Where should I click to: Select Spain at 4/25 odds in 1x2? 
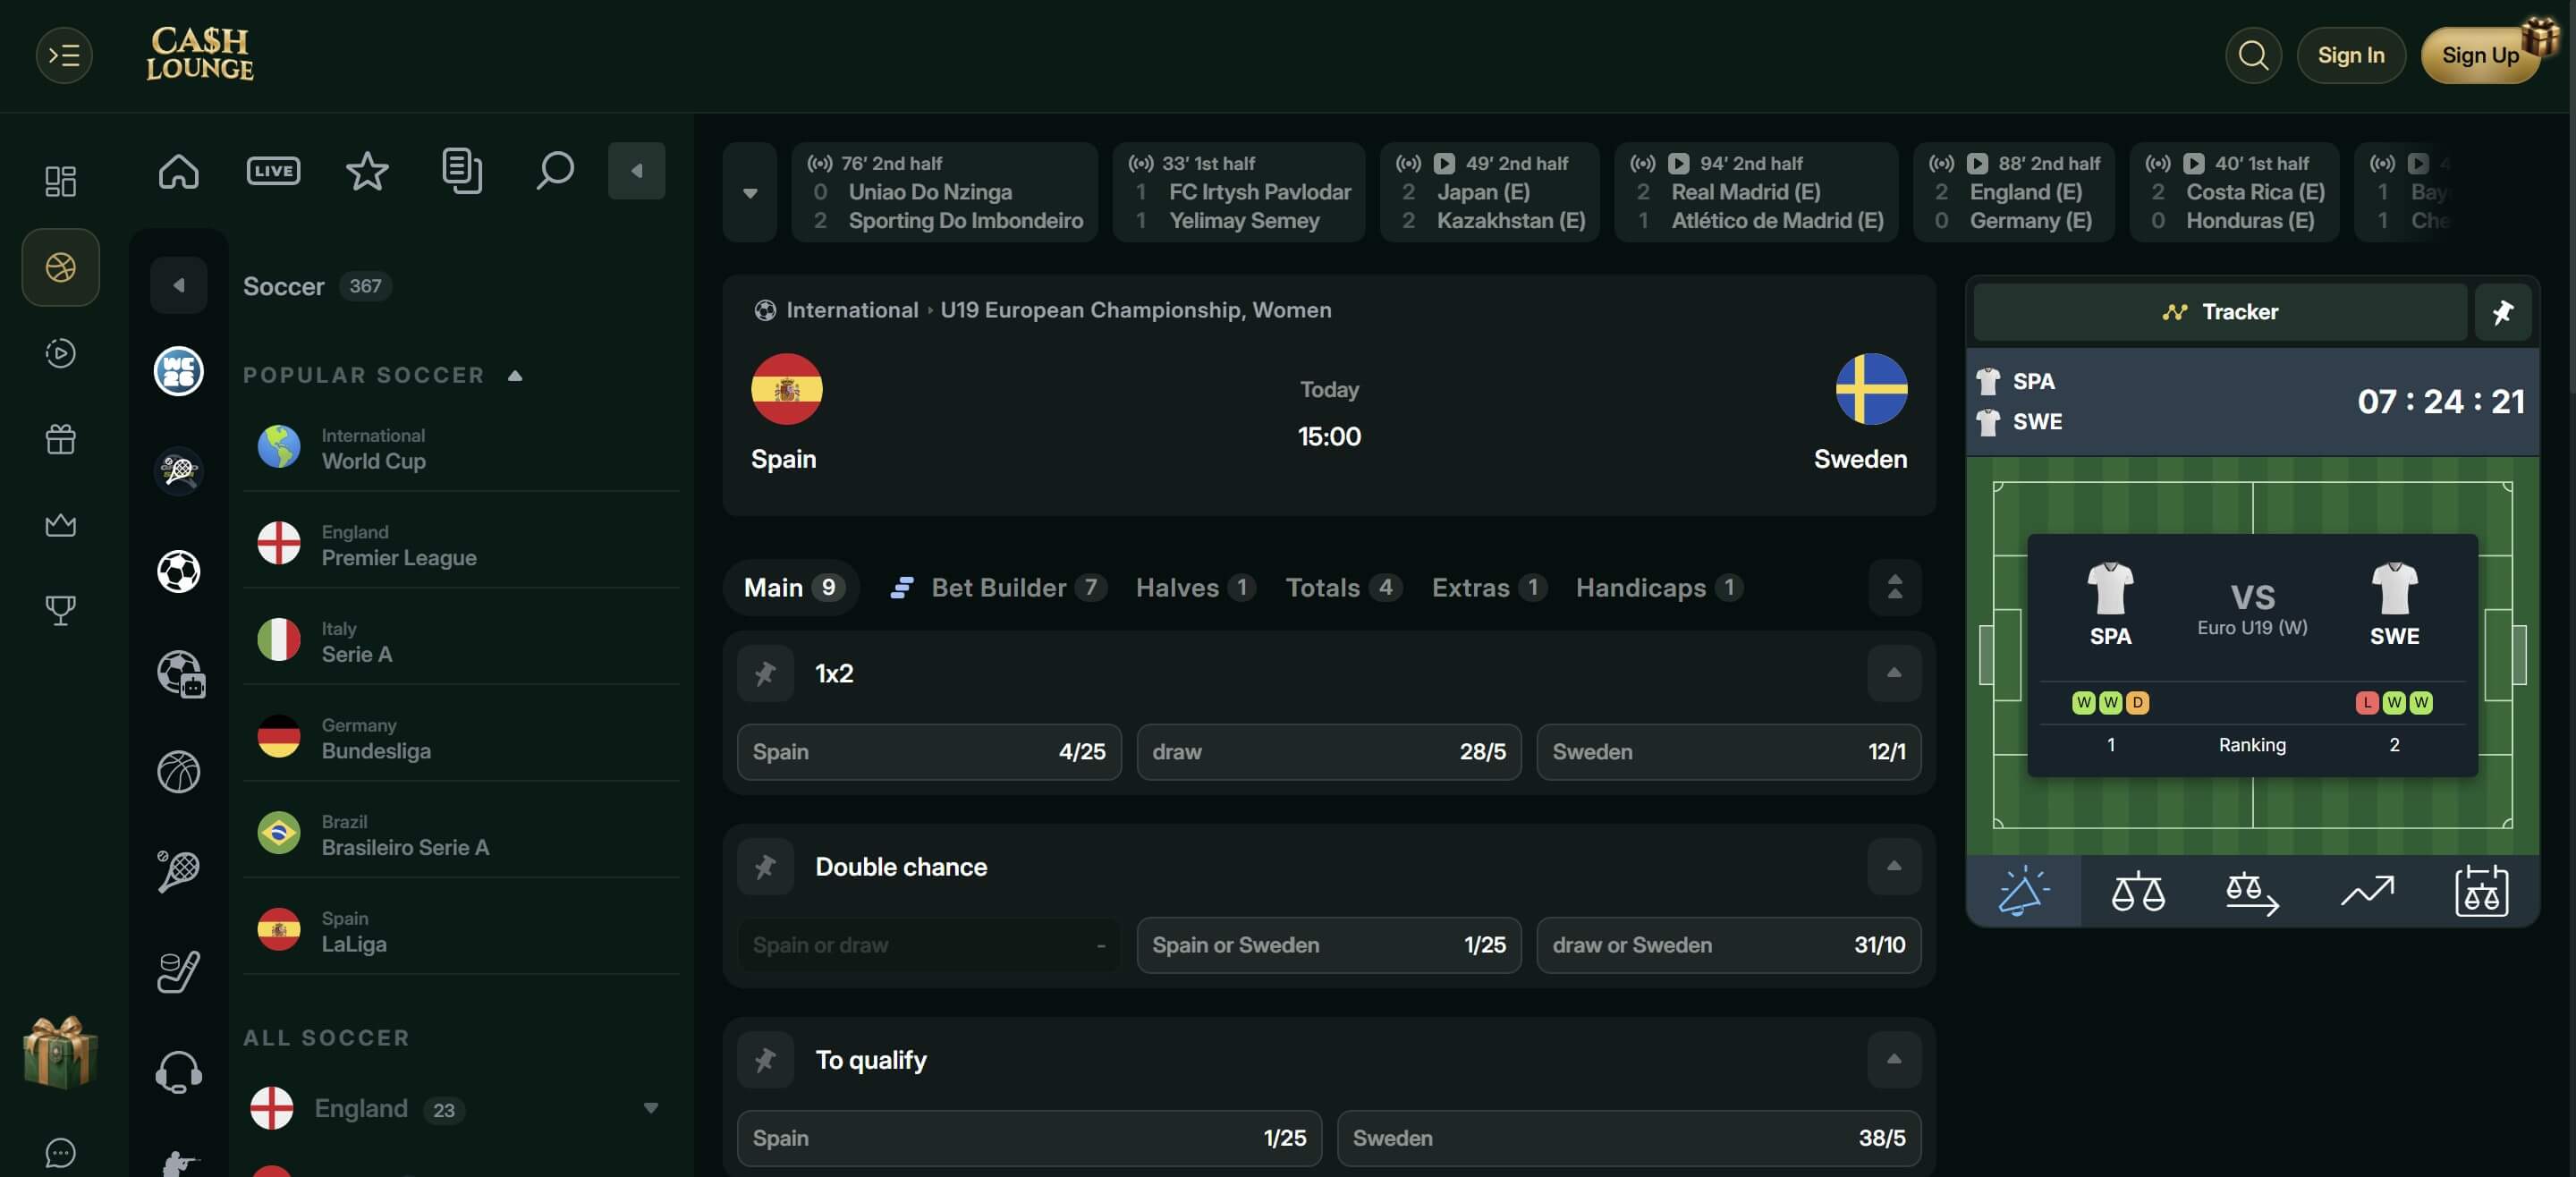pos(929,752)
